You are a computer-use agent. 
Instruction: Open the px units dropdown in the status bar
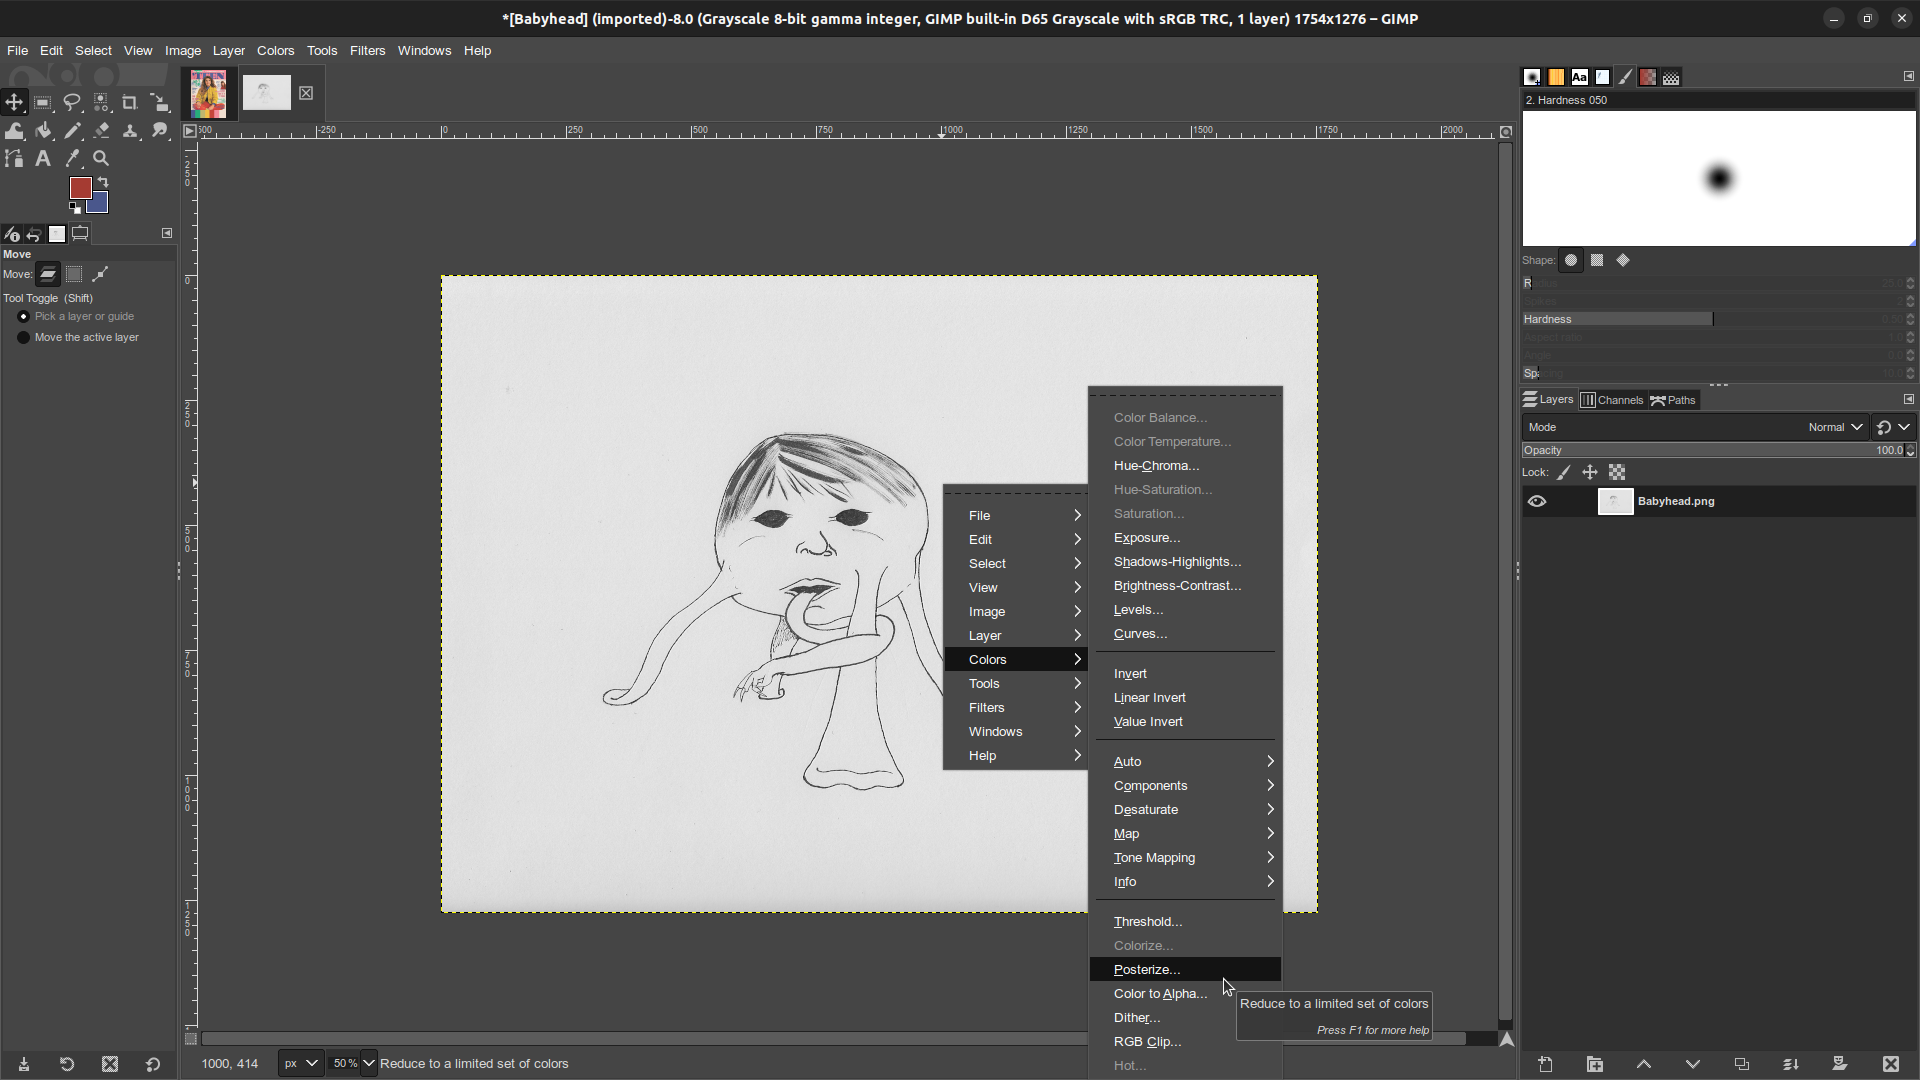[299, 1064]
